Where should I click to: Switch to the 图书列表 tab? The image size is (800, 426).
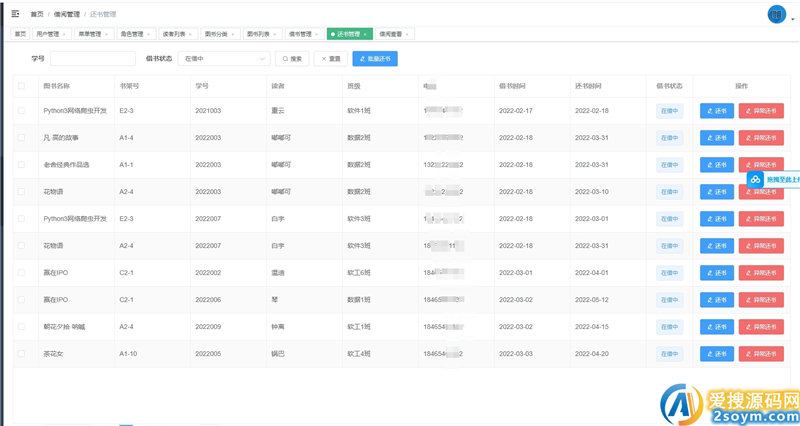pyautogui.click(x=262, y=33)
